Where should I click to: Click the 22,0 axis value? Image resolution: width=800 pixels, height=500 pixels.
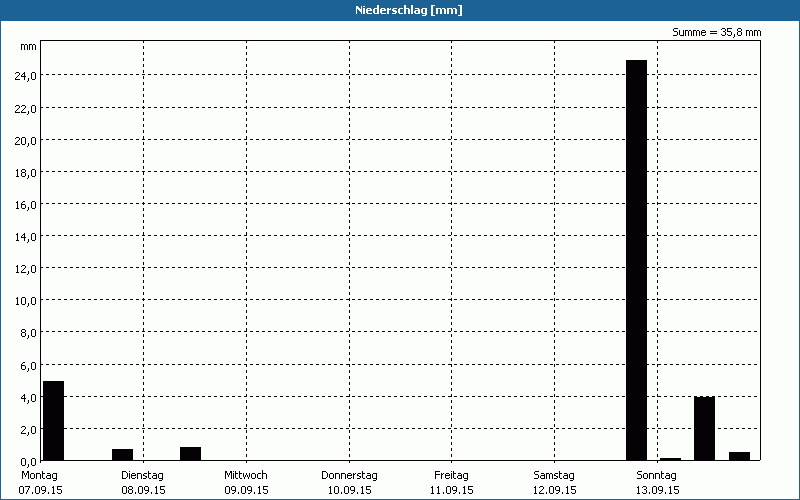[26, 109]
